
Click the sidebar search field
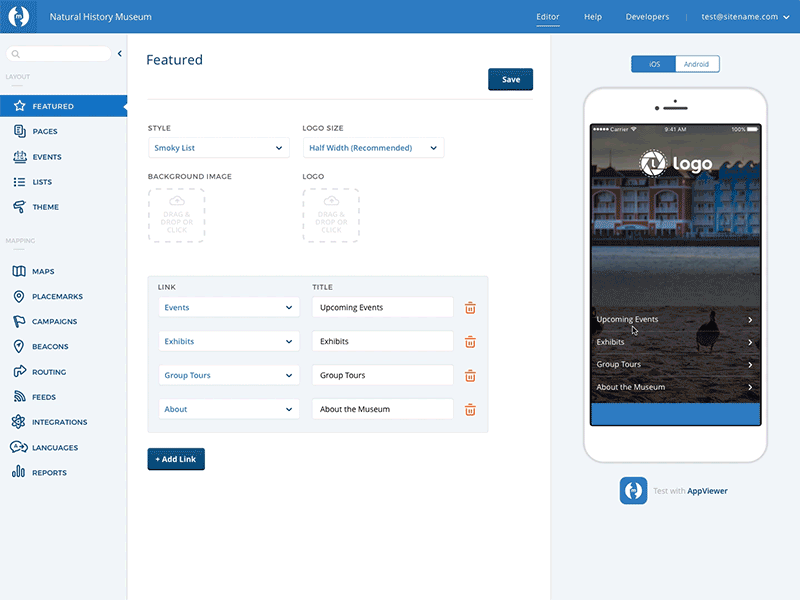click(x=59, y=54)
